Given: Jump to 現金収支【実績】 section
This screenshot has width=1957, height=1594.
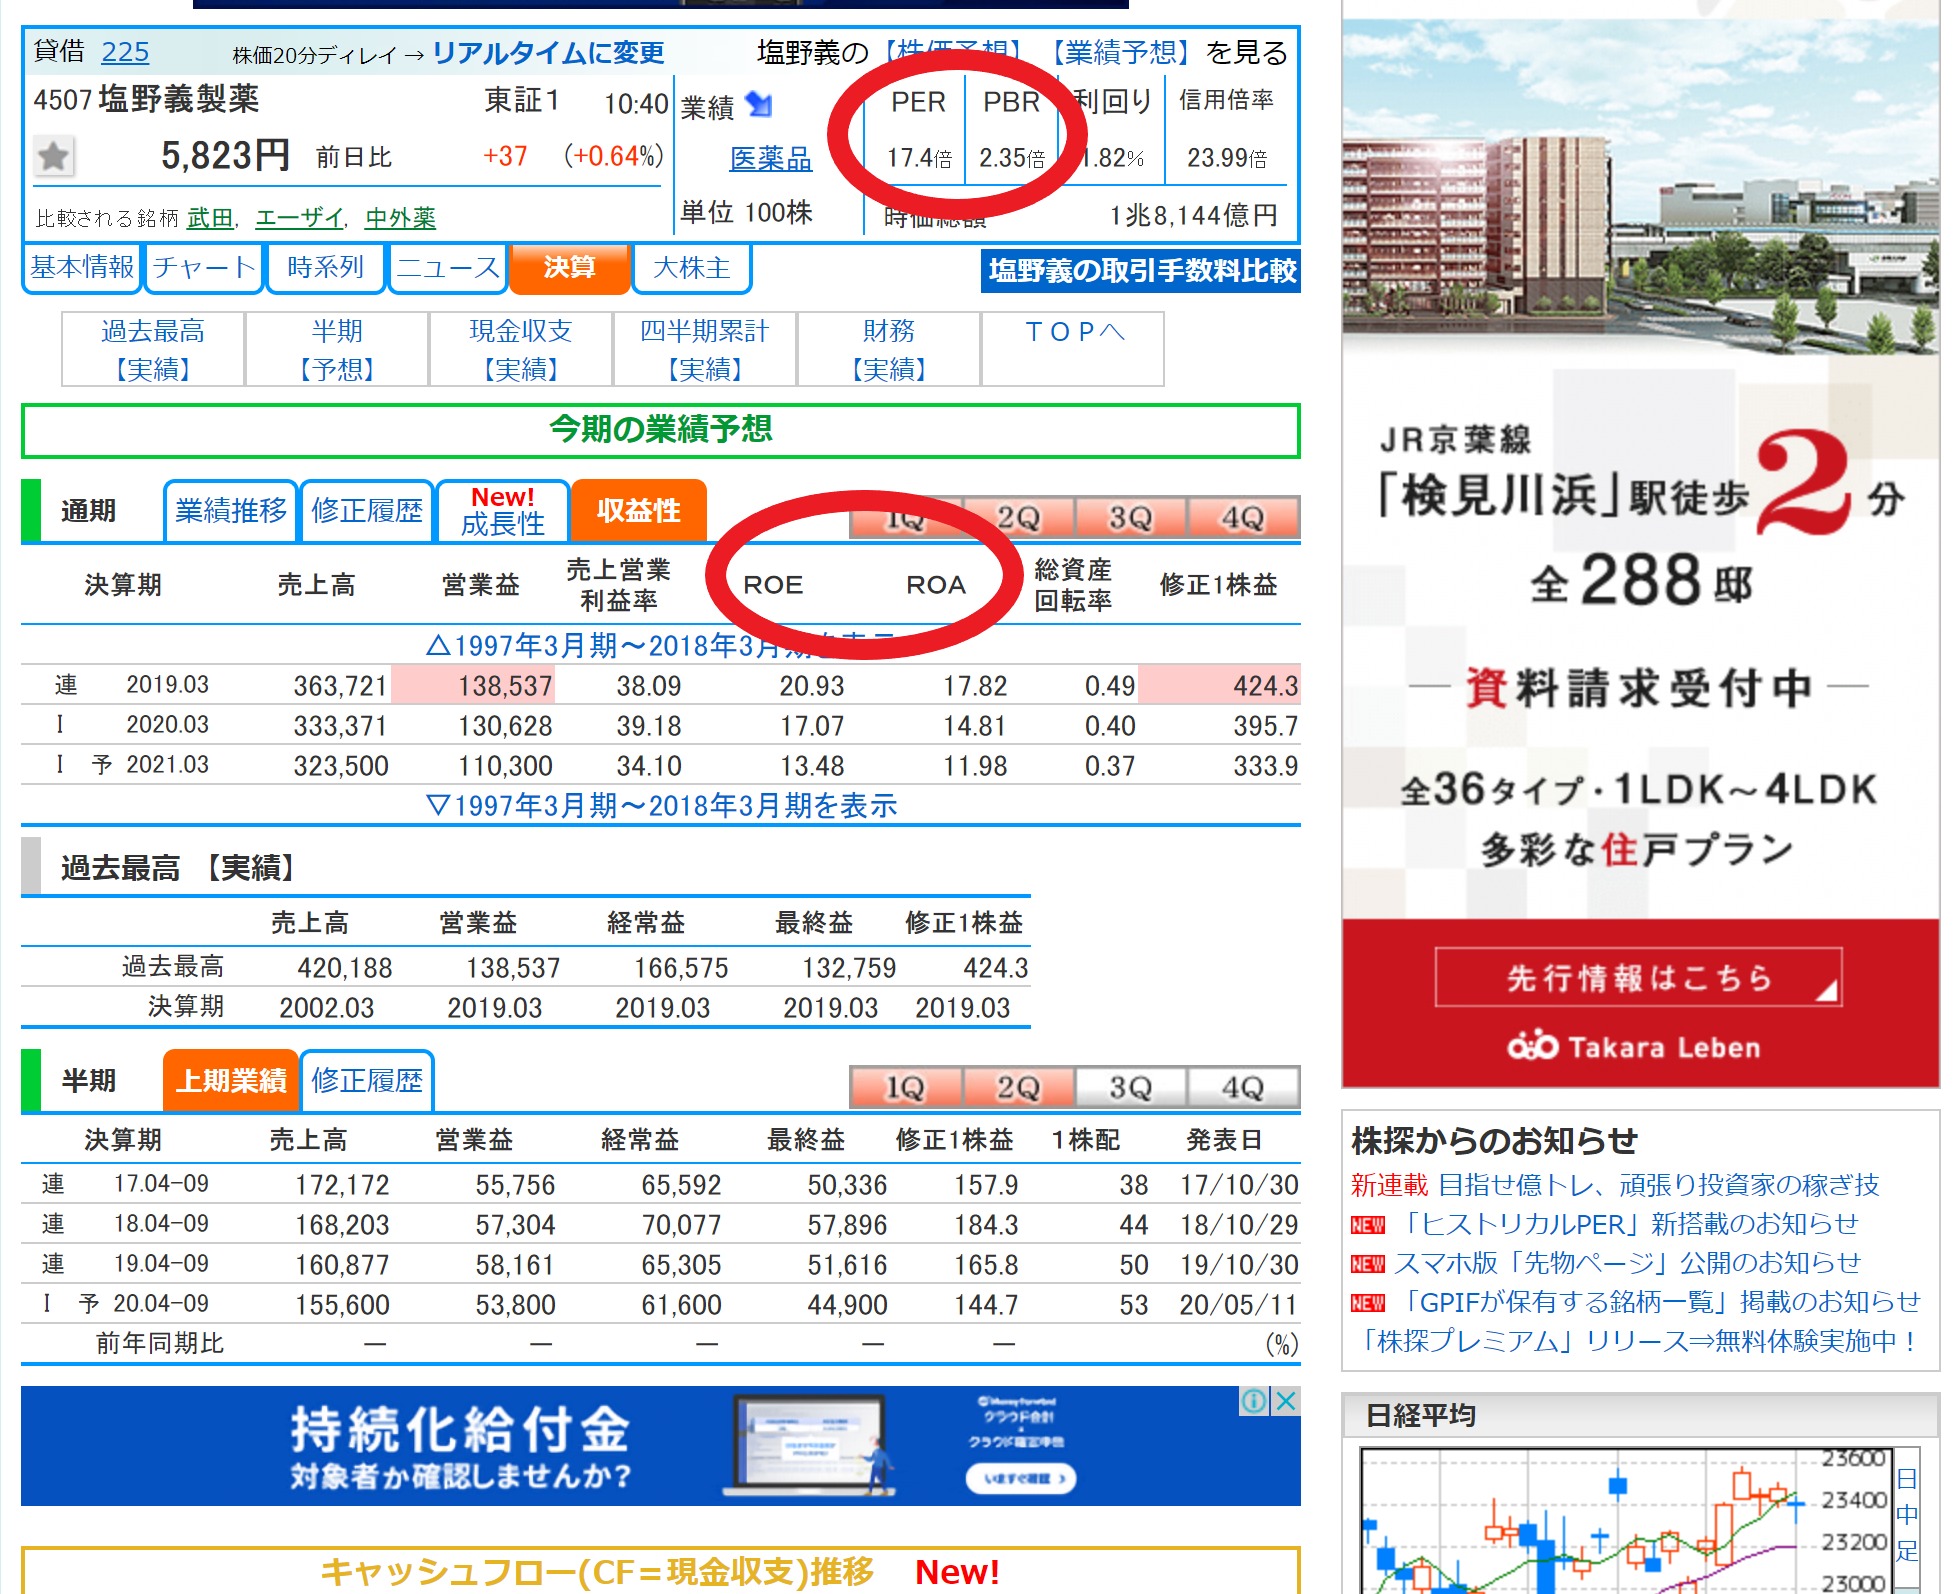Looking at the screenshot, I should click(521, 349).
